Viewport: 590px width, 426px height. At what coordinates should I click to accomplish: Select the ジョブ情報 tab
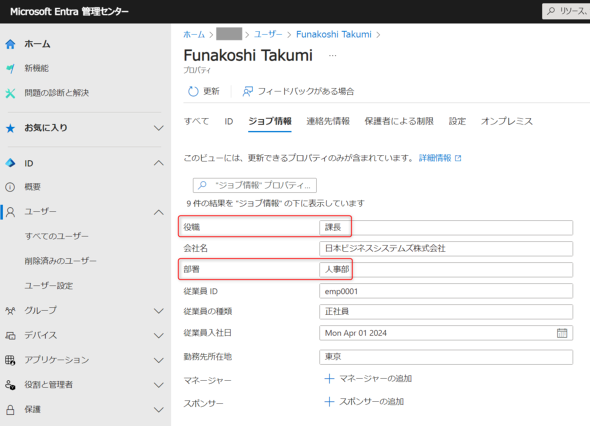point(270,122)
